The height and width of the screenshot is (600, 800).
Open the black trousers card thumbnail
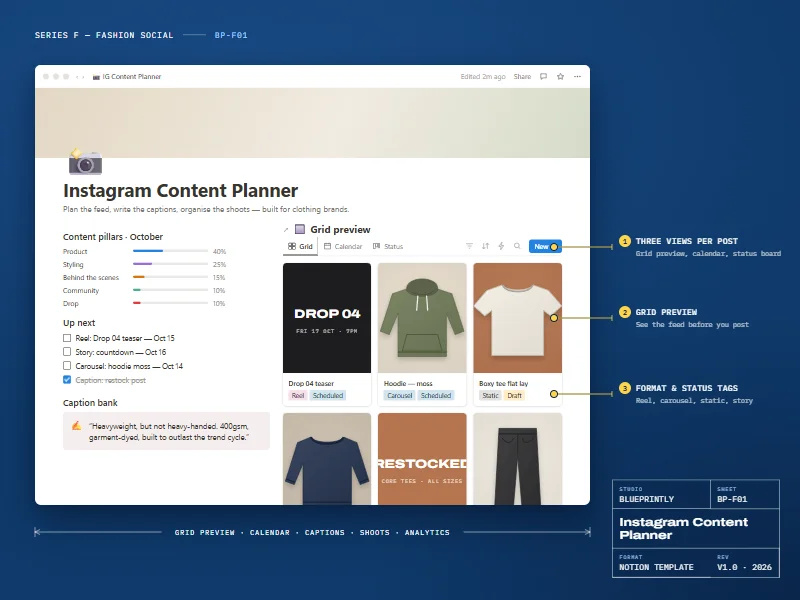pos(517,459)
